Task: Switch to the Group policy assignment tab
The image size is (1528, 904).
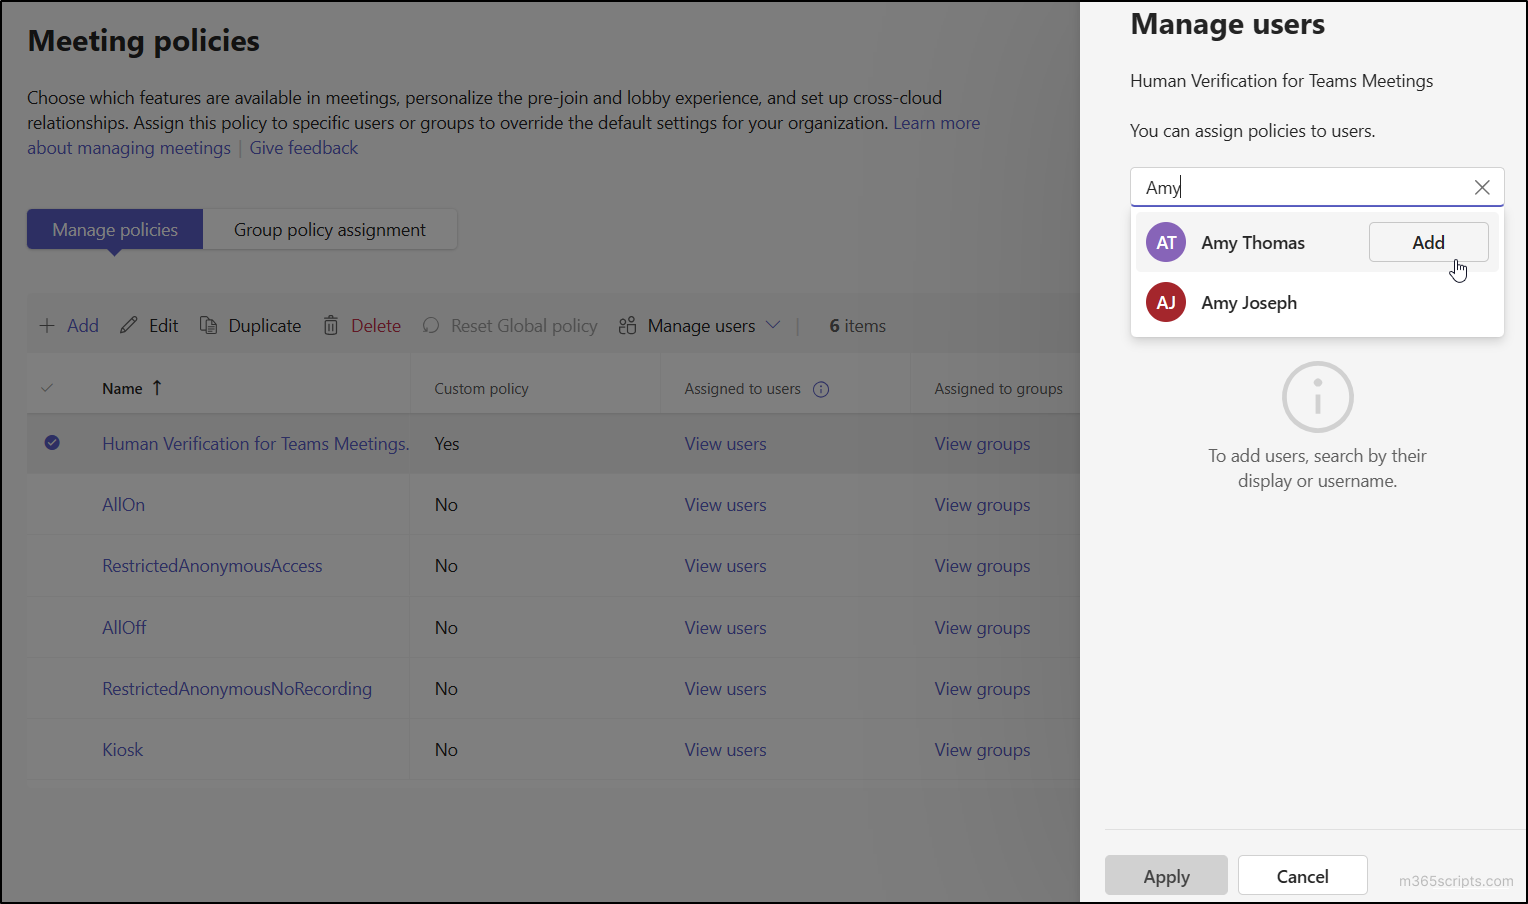Action: (x=330, y=229)
